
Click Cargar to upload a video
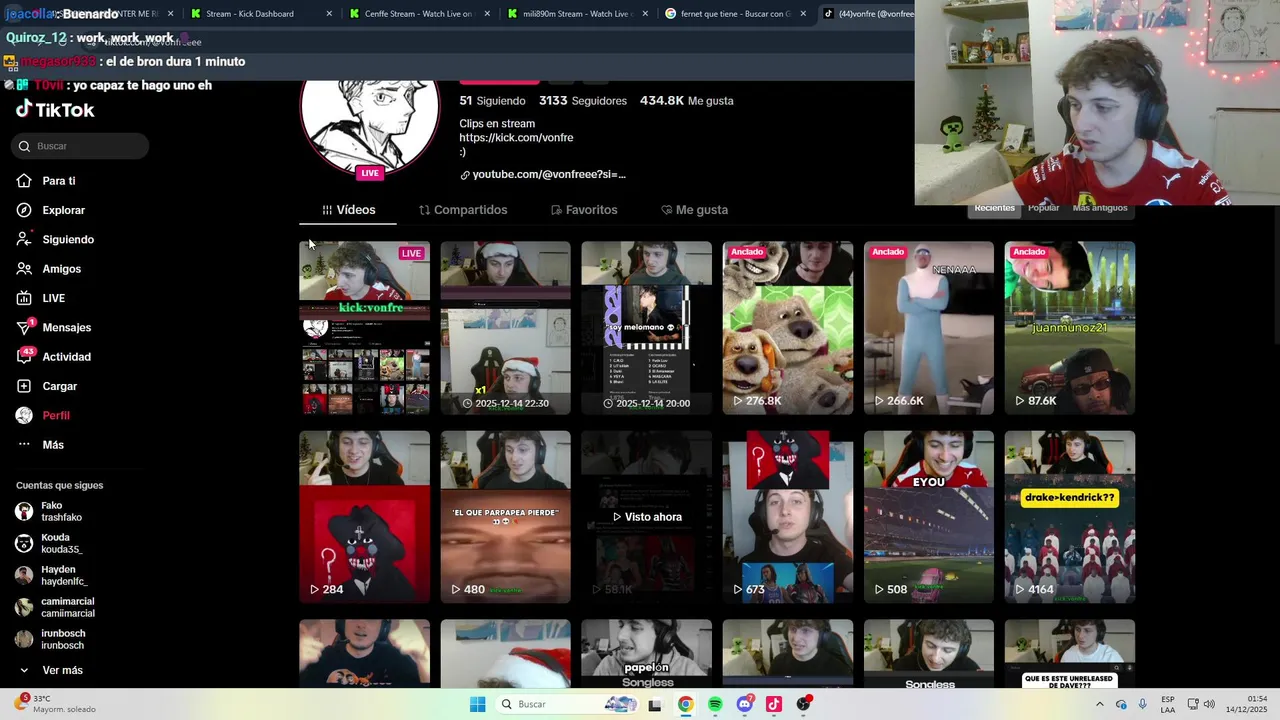click(47, 386)
